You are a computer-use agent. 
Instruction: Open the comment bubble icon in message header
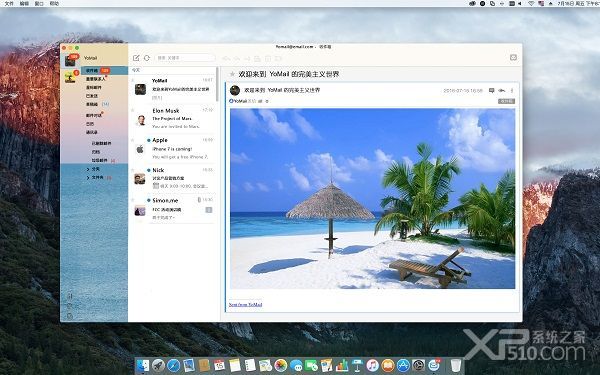pyautogui.click(x=491, y=91)
